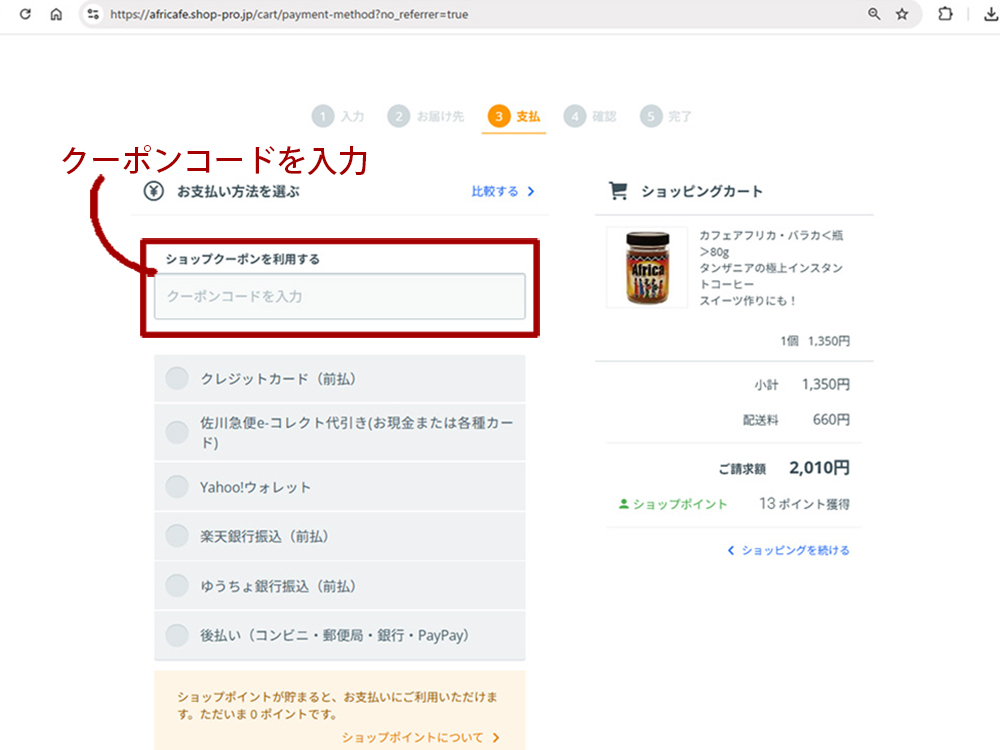The image size is (1000, 750).
Task: Click the browser home icon
Action: click(56, 15)
